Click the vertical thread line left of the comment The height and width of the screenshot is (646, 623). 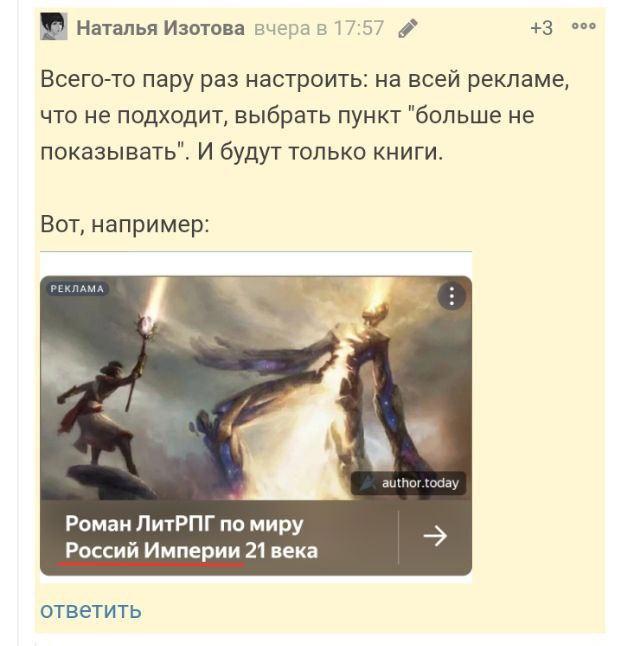click(18, 323)
